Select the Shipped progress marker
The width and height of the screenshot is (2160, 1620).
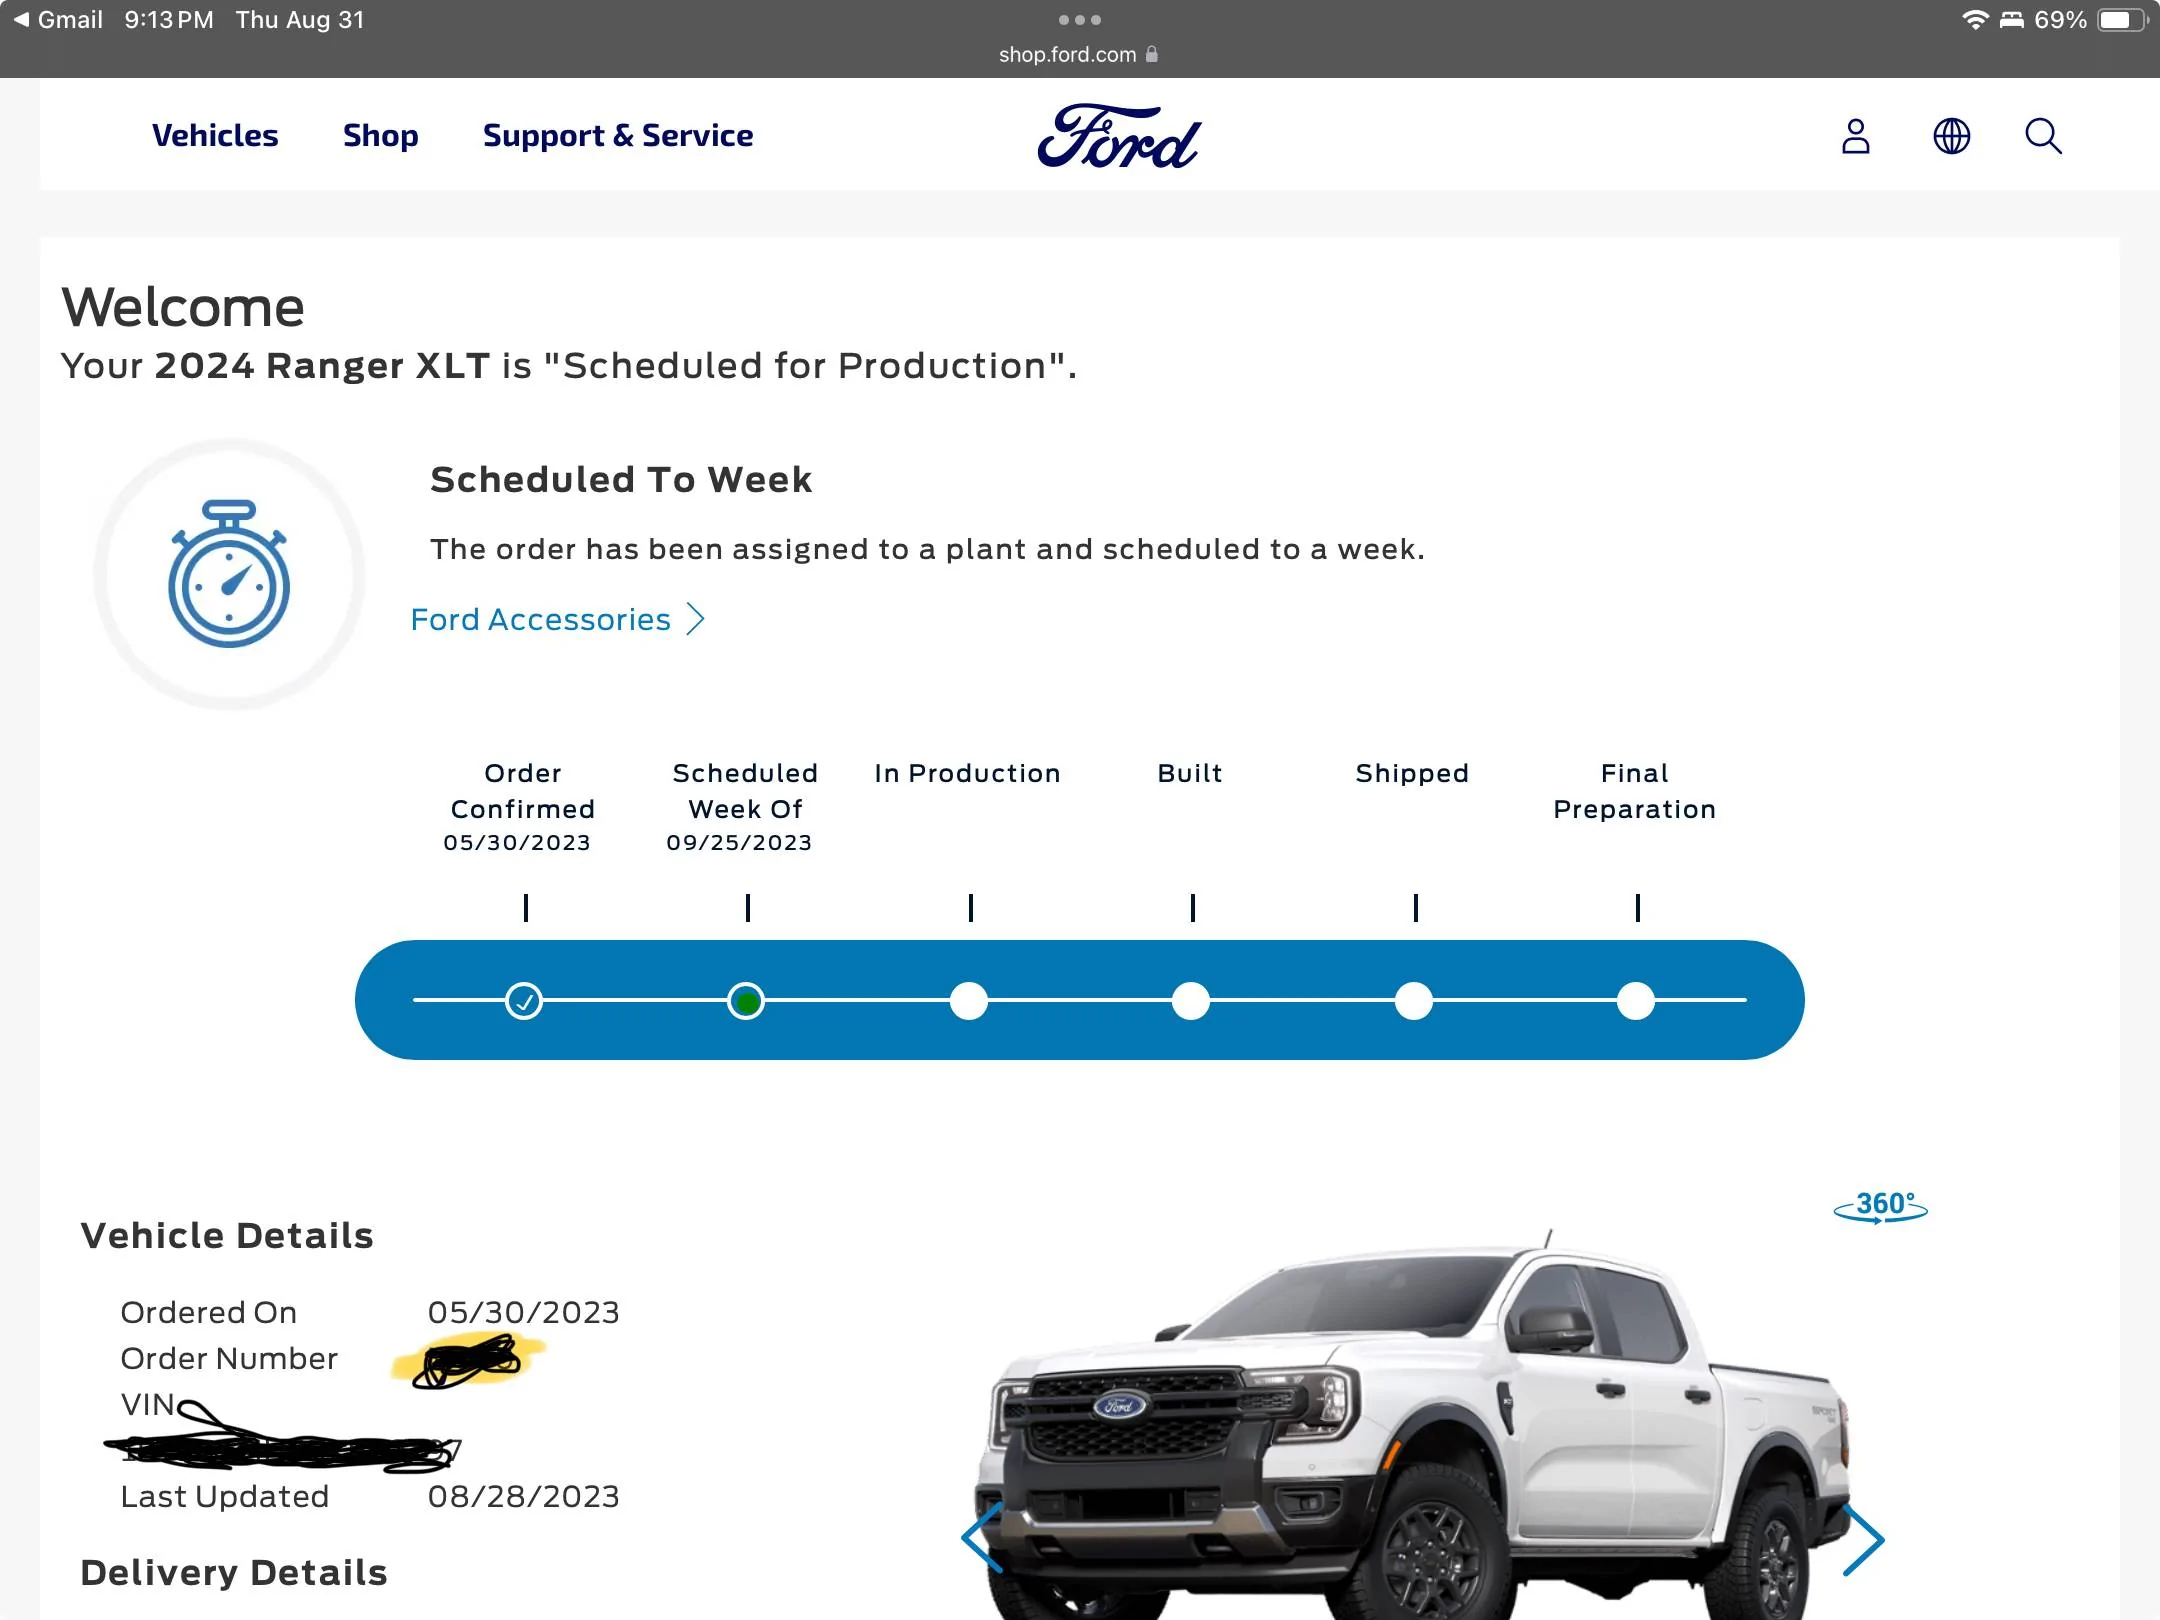[x=1414, y=1001]
